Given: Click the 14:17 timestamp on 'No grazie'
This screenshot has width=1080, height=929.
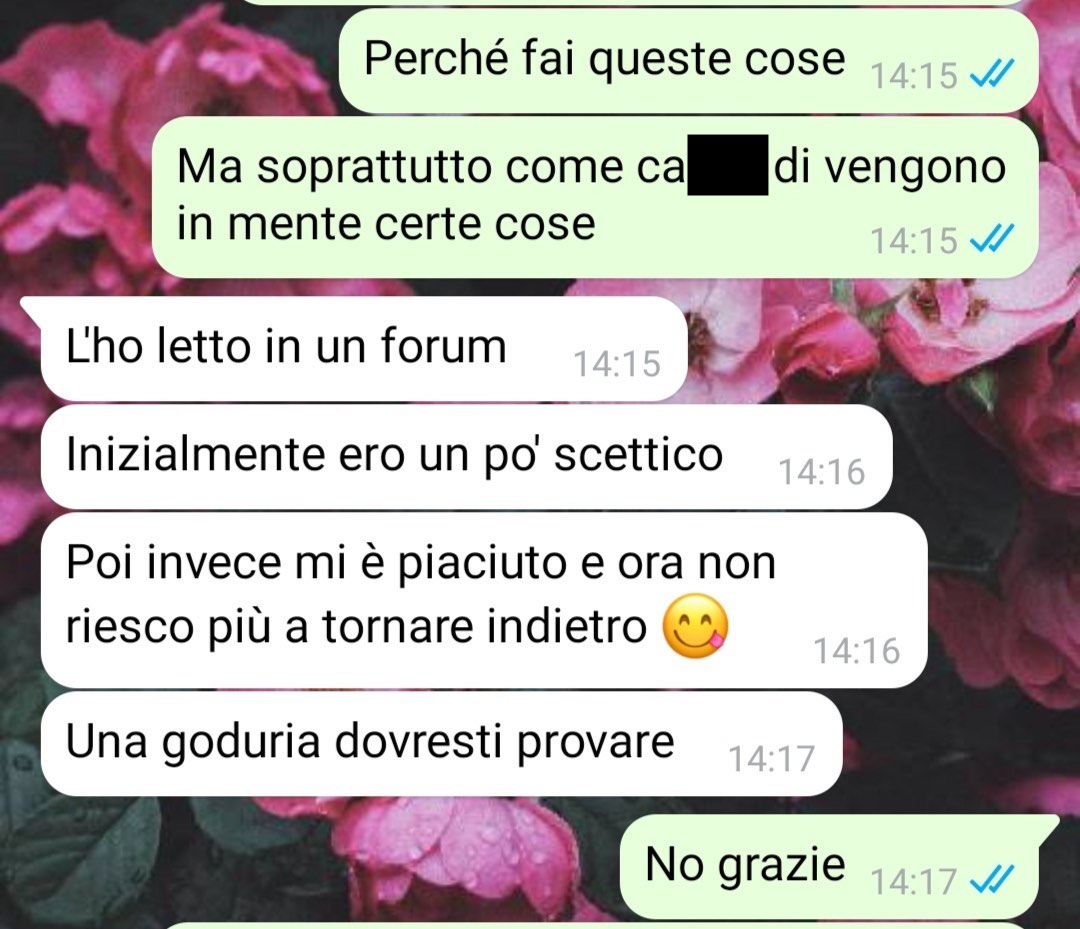Looking at the screenshot, I should click(x=914, y=881).
